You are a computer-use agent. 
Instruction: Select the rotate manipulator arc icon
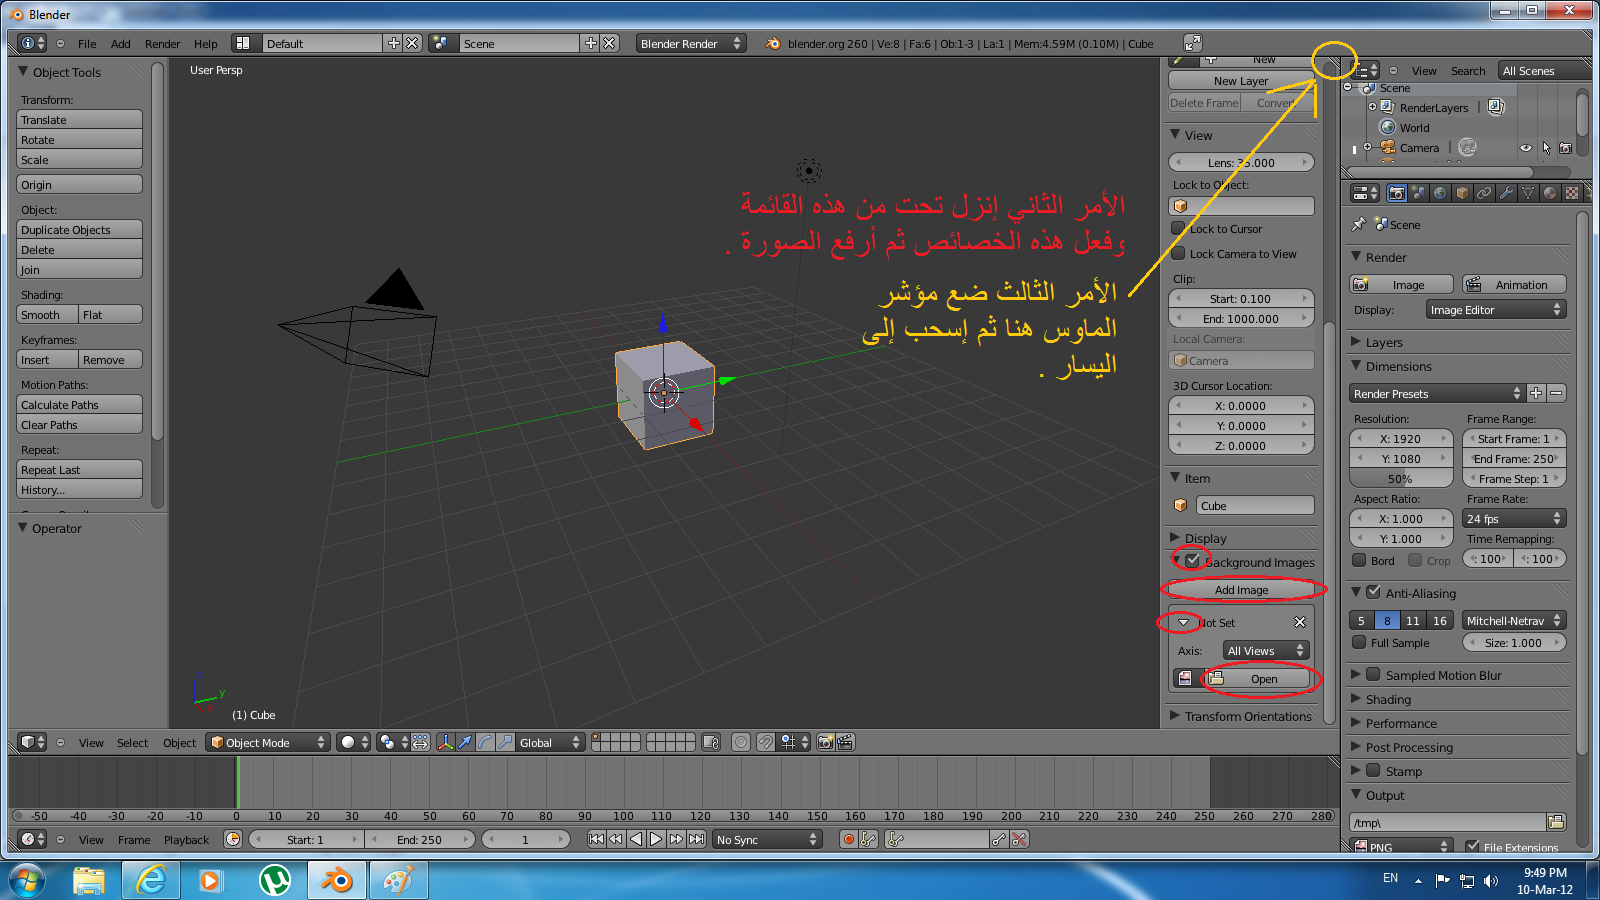pos(485,742)
